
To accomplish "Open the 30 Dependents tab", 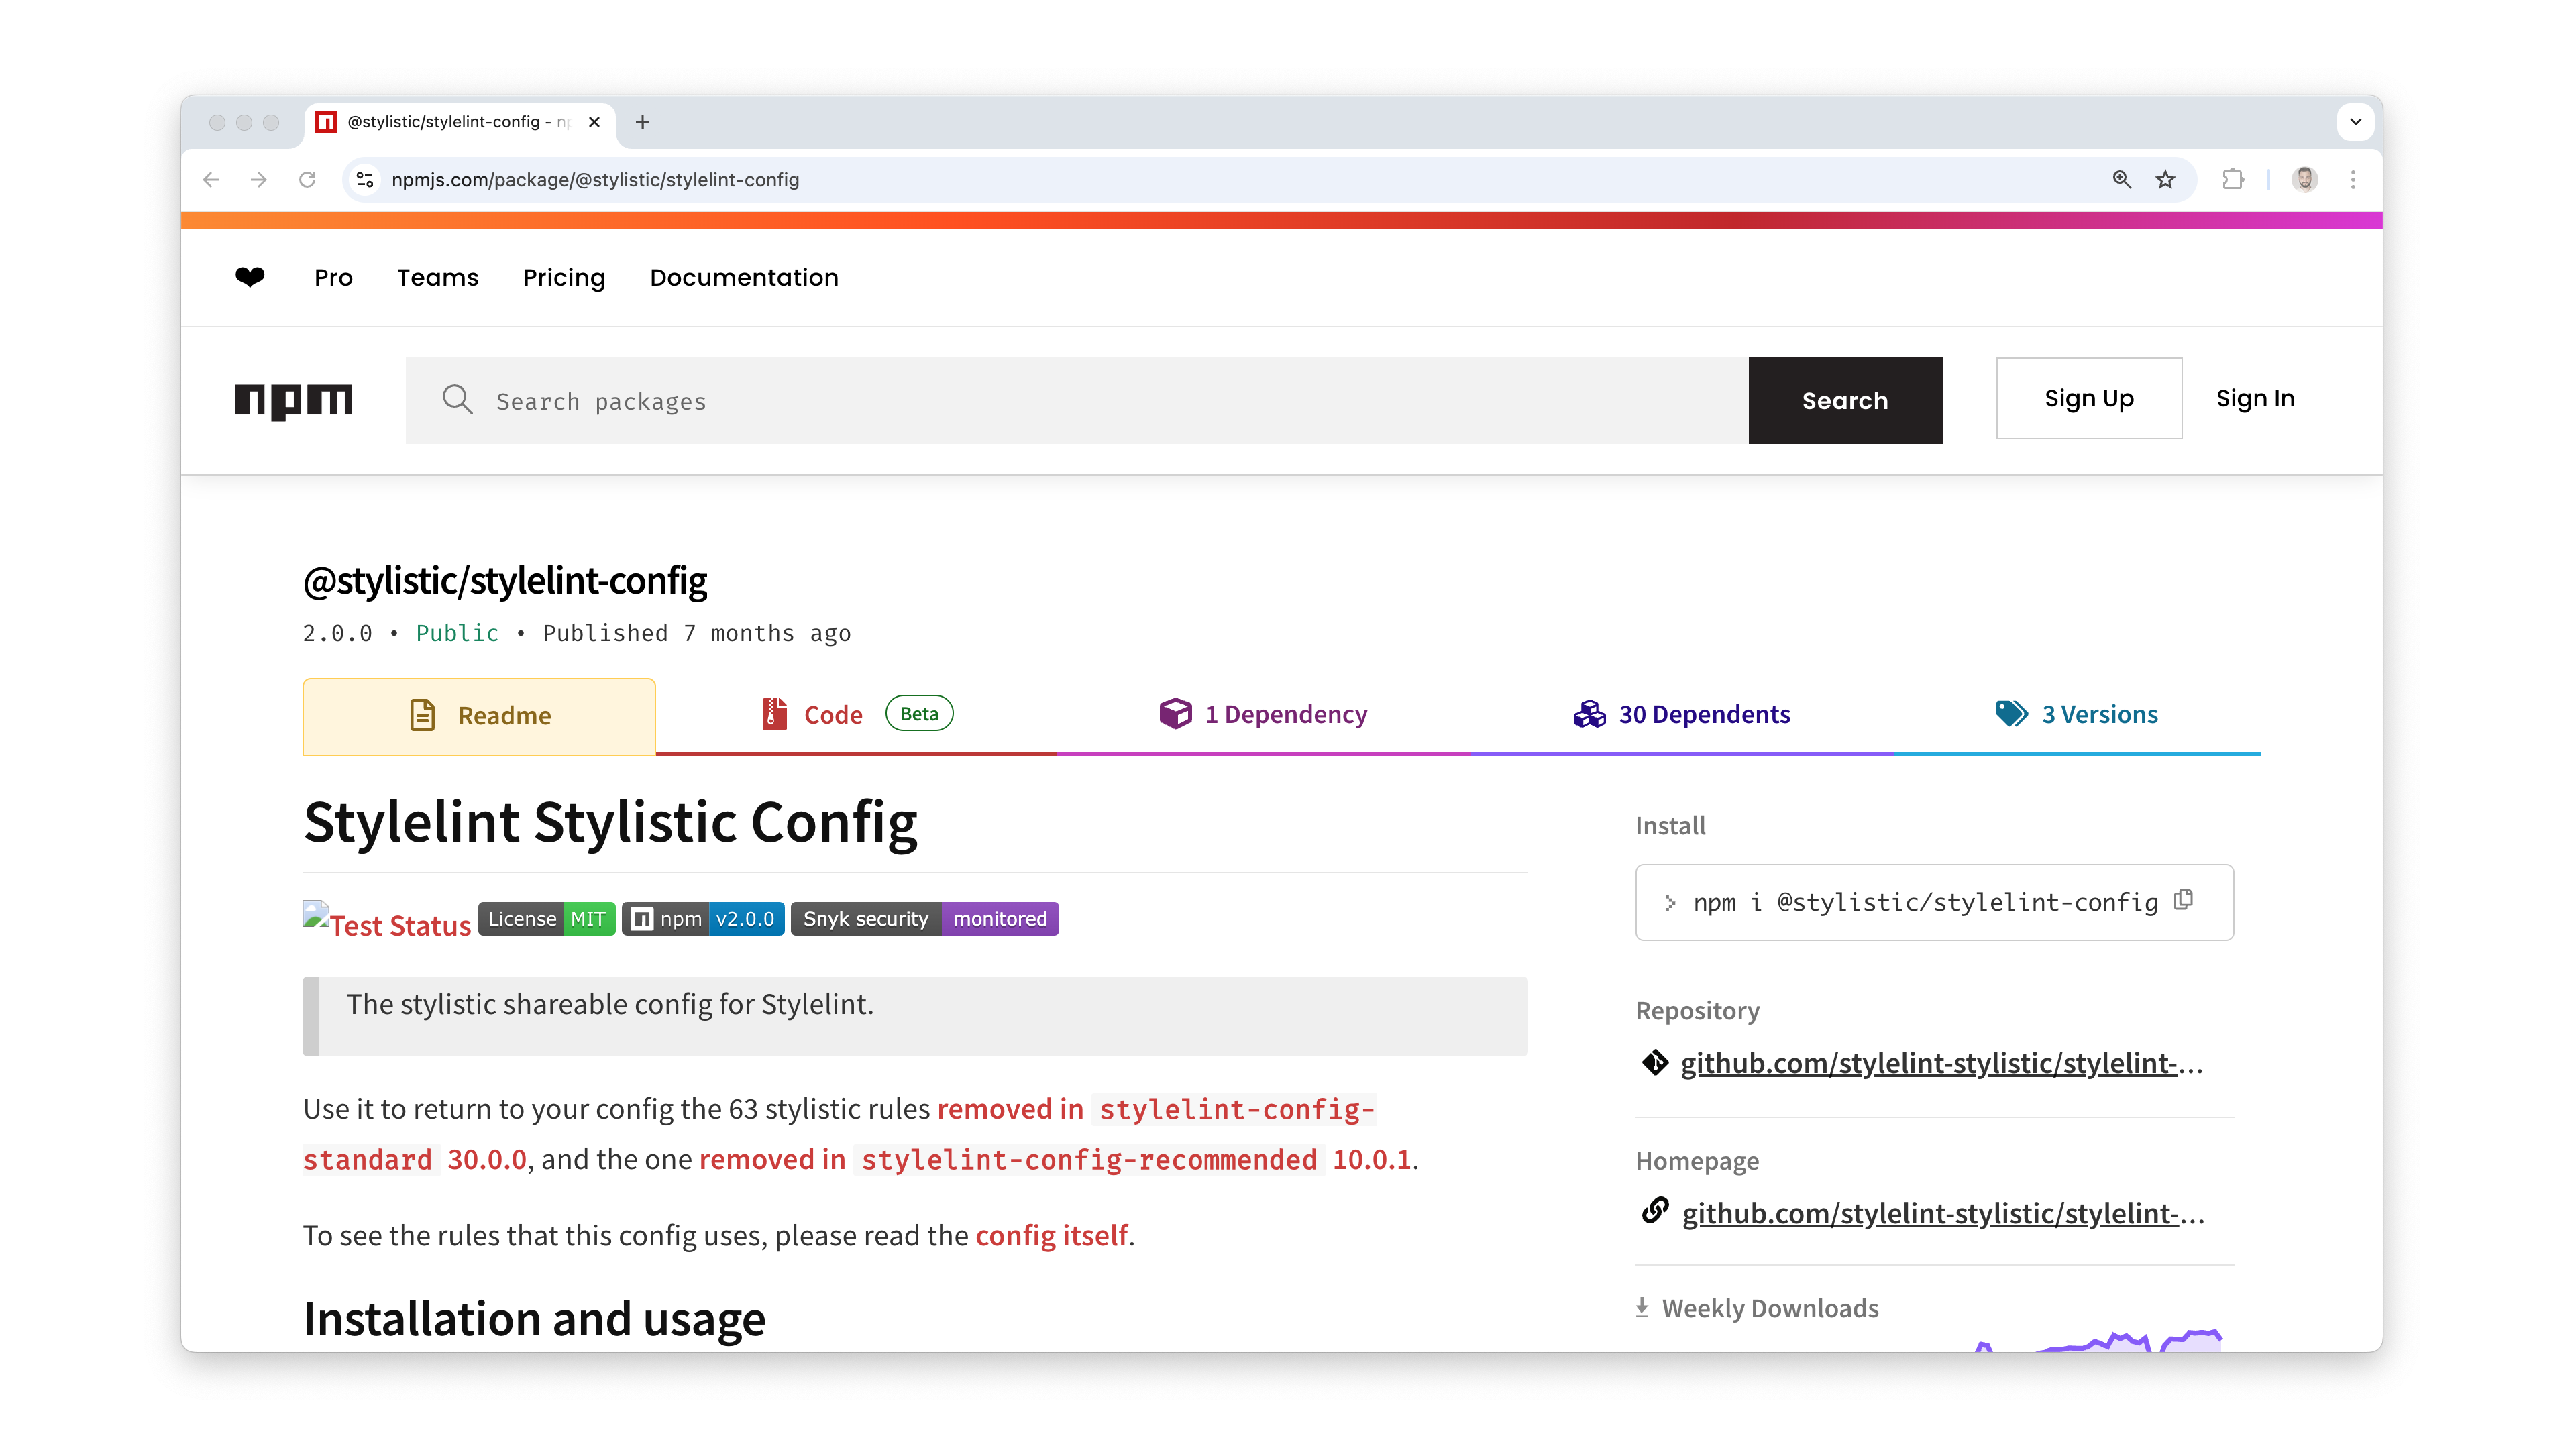I will [1681, 715].
